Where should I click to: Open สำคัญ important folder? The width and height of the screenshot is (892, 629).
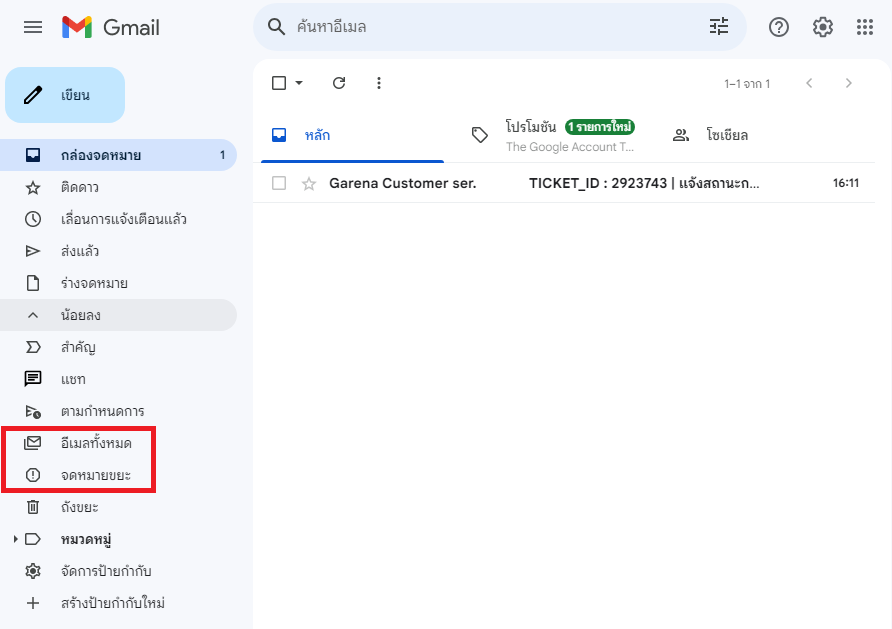118,347
